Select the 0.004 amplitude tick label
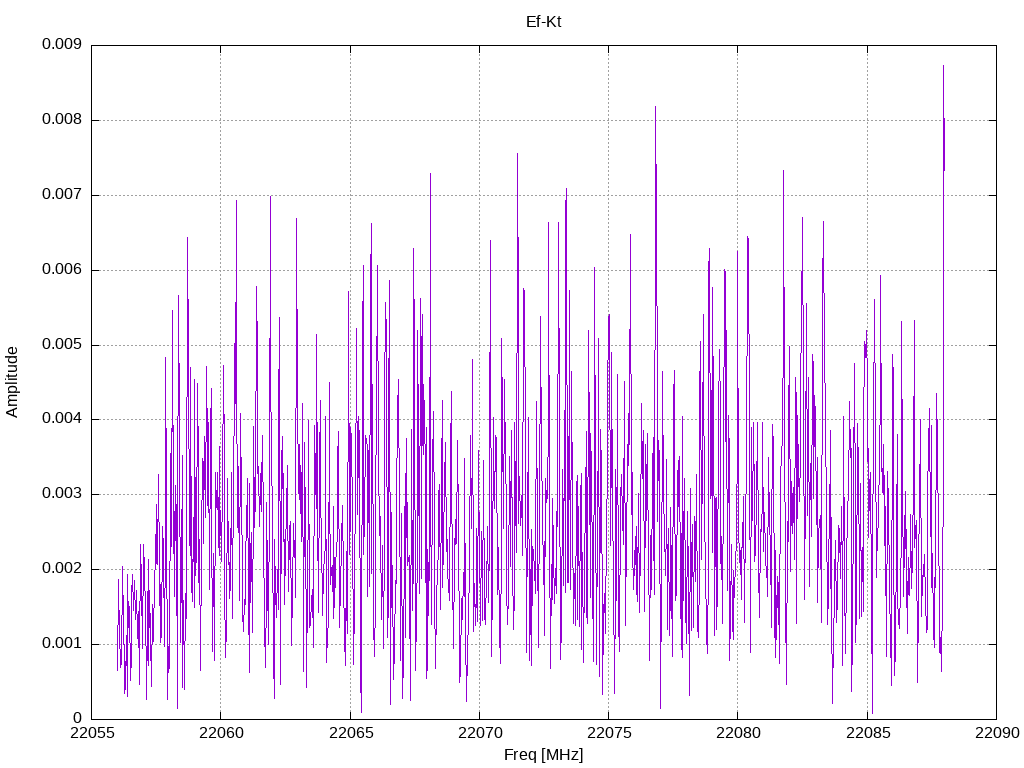 click(62, 419)
